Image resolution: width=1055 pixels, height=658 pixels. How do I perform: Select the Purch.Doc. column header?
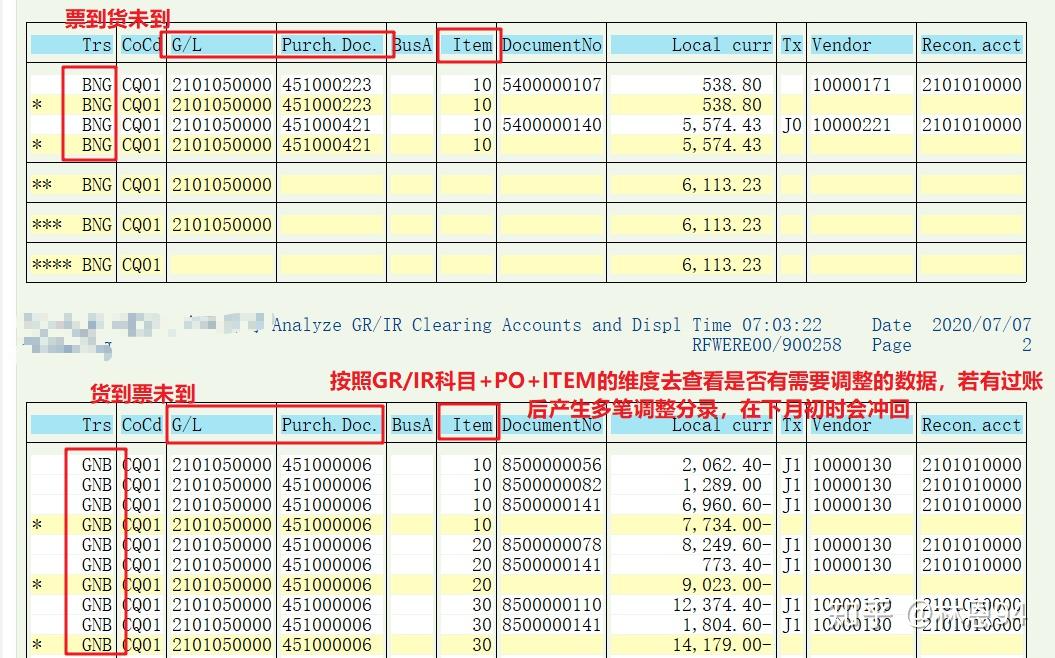[x=330, y=44]
